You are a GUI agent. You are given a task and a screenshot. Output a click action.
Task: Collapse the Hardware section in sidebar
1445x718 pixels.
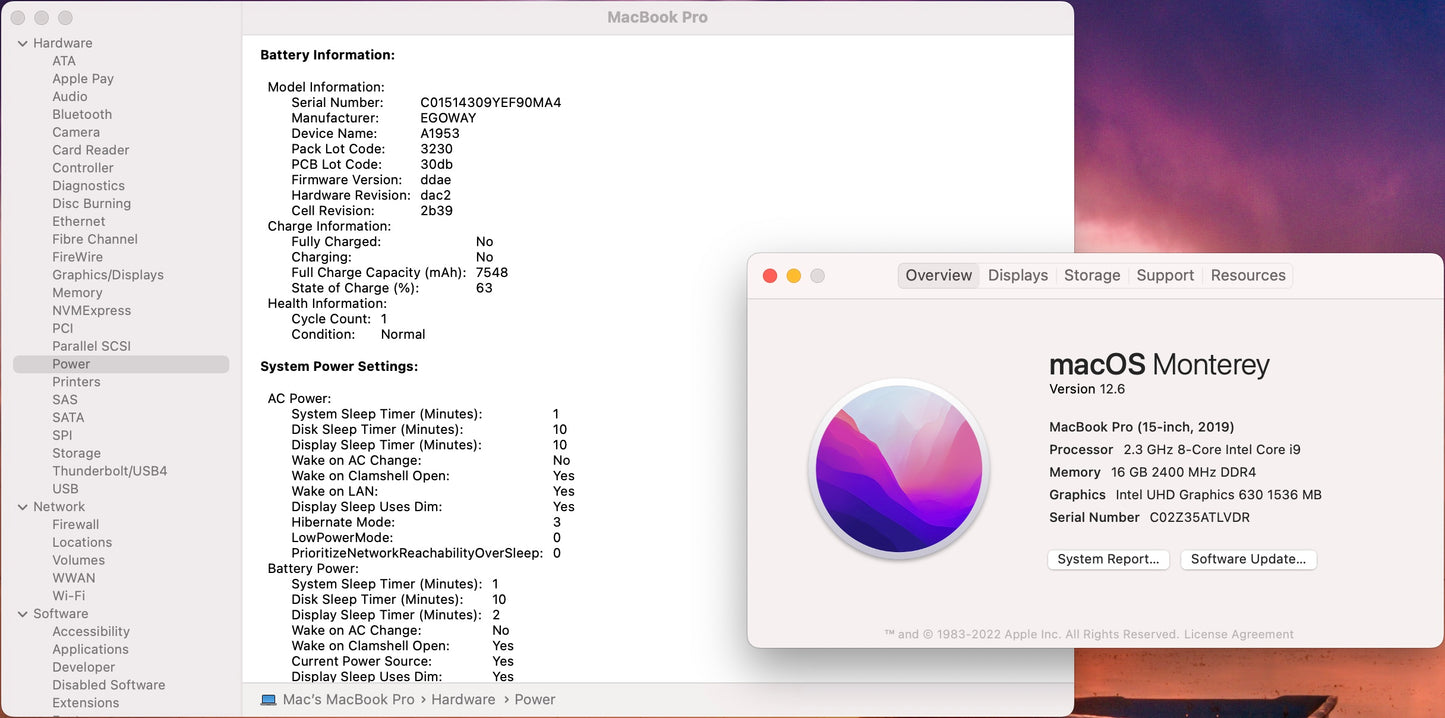22,43
